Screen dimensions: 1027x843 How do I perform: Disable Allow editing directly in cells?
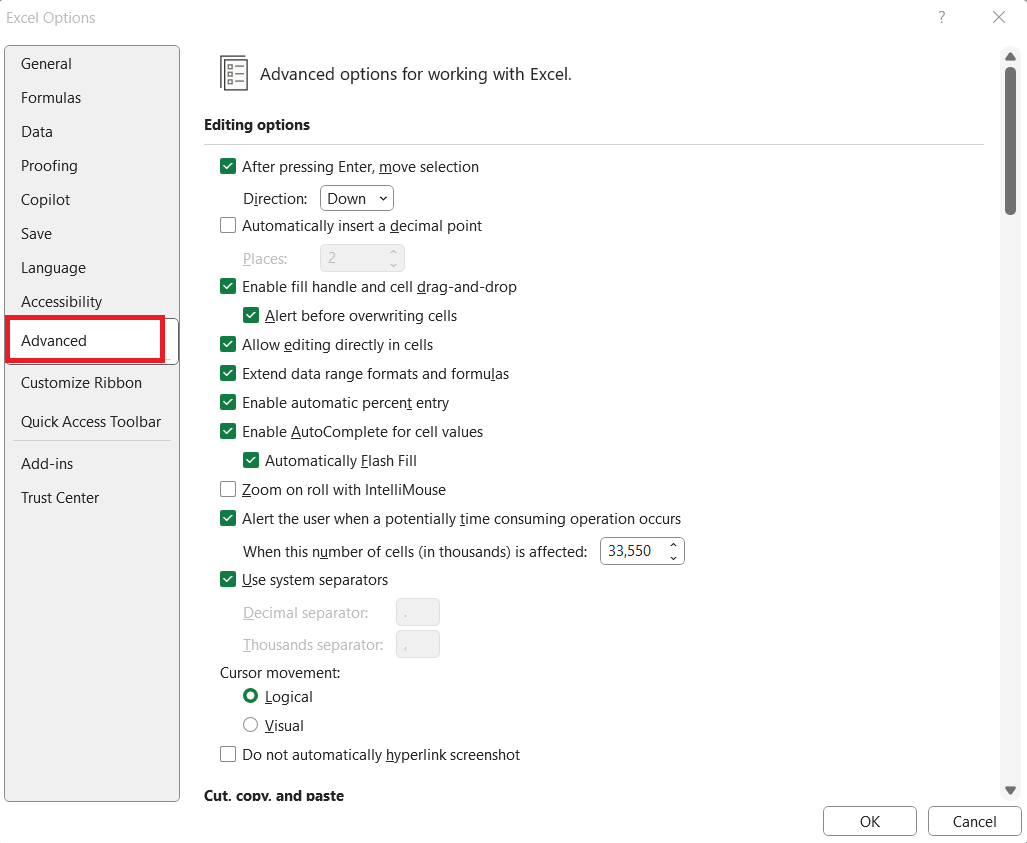pyautogui.click(x=228, y=345)
